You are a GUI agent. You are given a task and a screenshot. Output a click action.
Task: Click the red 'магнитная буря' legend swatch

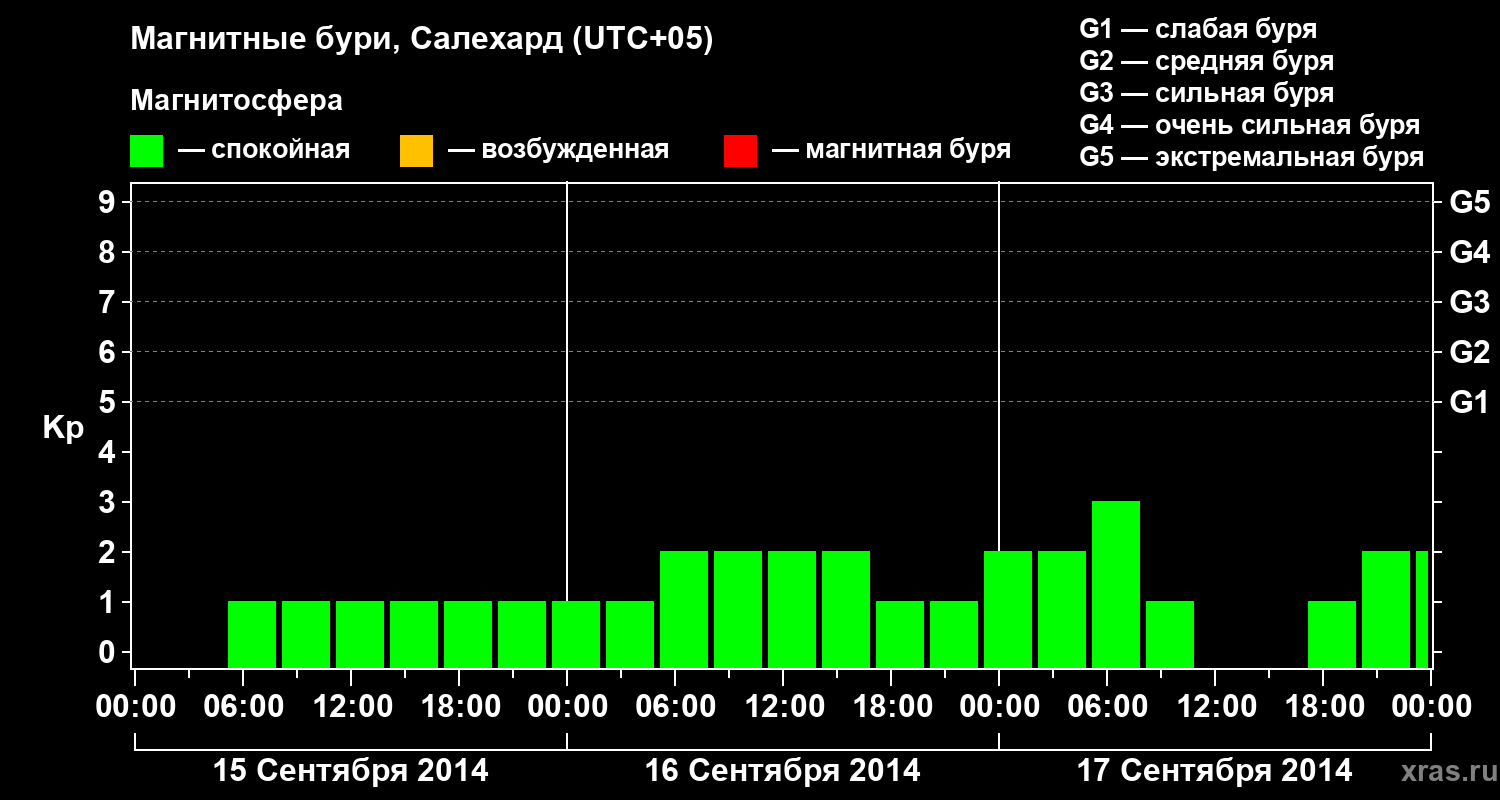[740, 151]
